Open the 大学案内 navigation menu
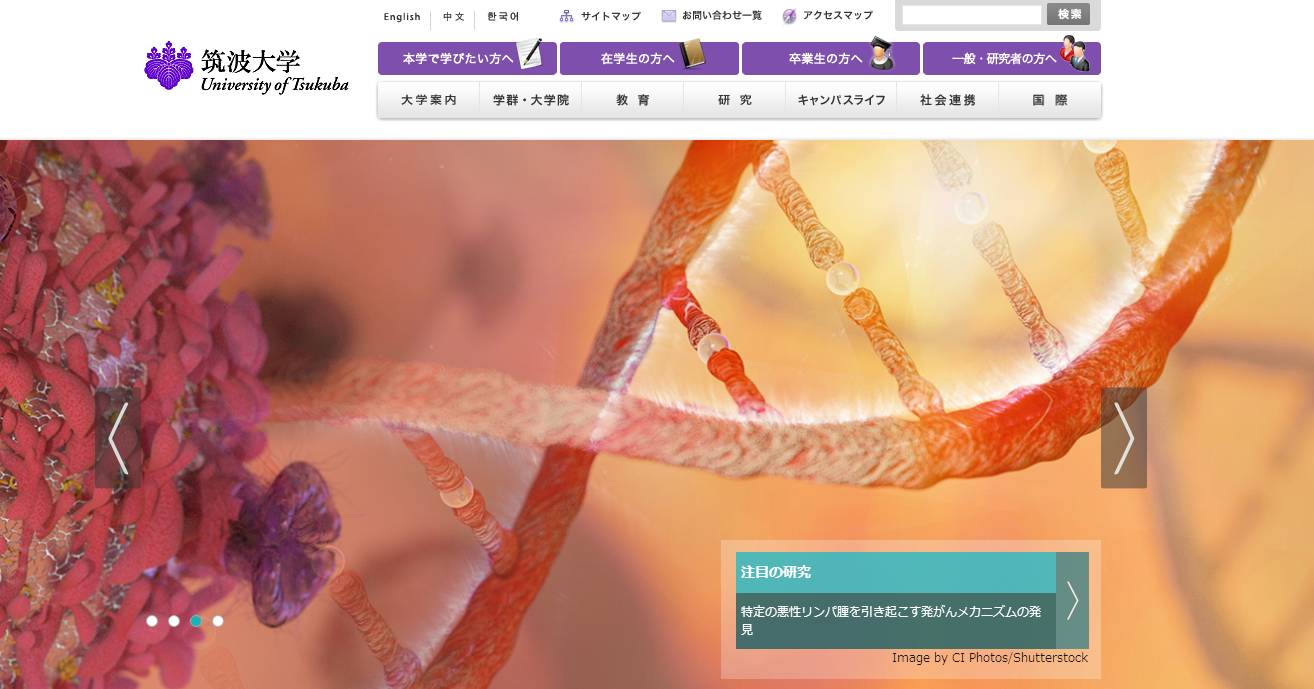 click(427, 99)
